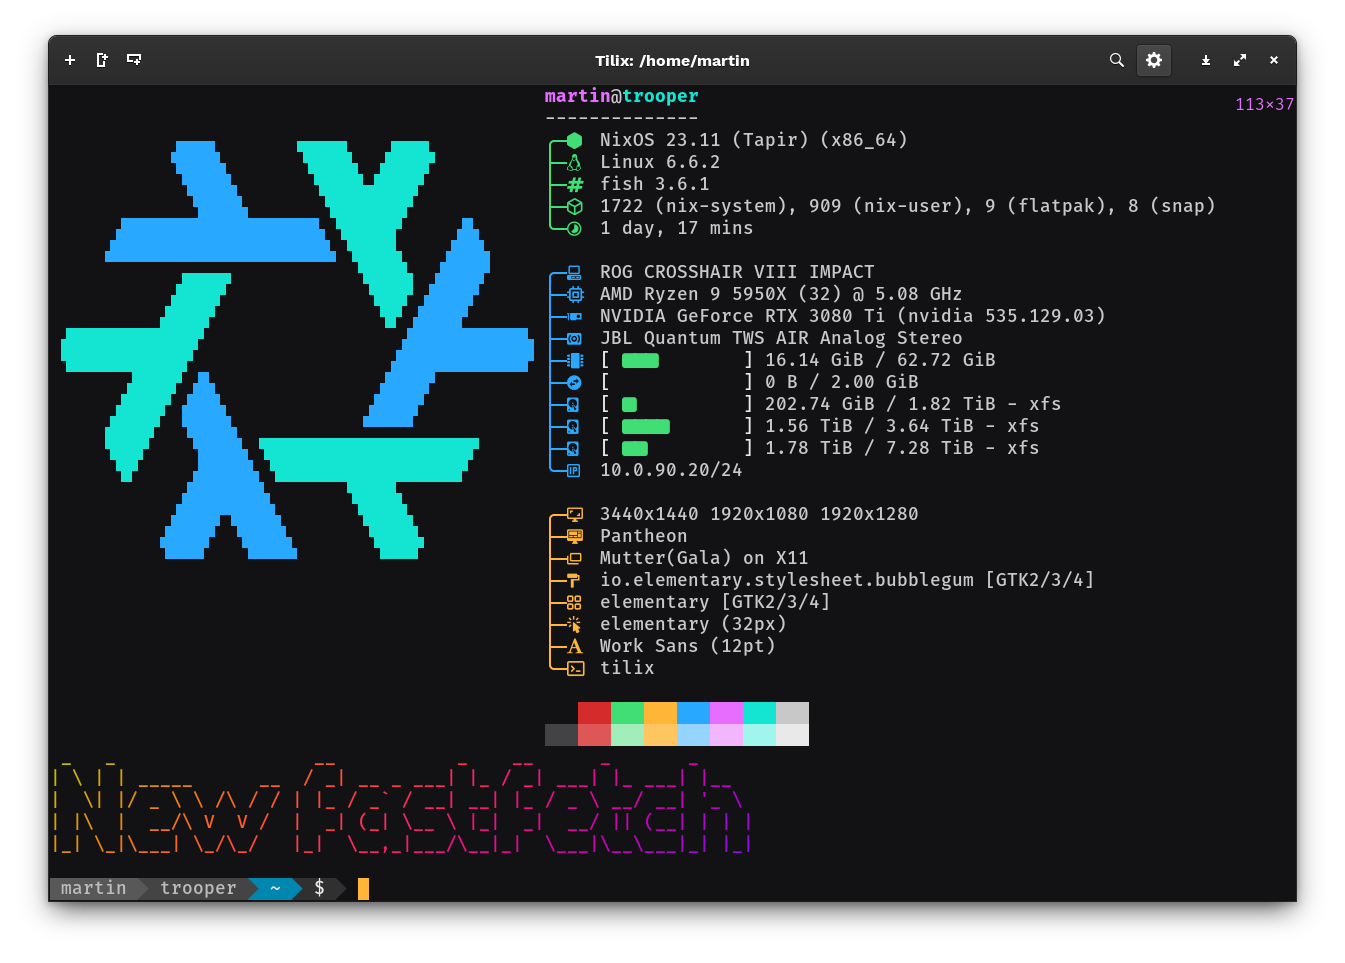Click the GPU icon beside NVIDIA GeForce
This screenshot has width=1345, height=963.
(x=574, y=316)
